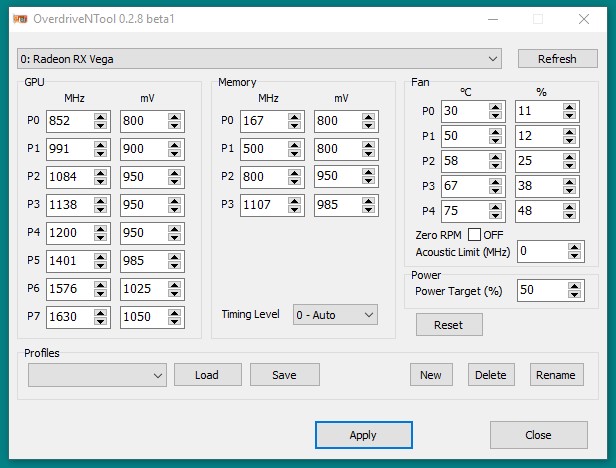Increase GPU P0 MHz with up arrow
Screen dimensions: 616x468
(x=100, y=117)
